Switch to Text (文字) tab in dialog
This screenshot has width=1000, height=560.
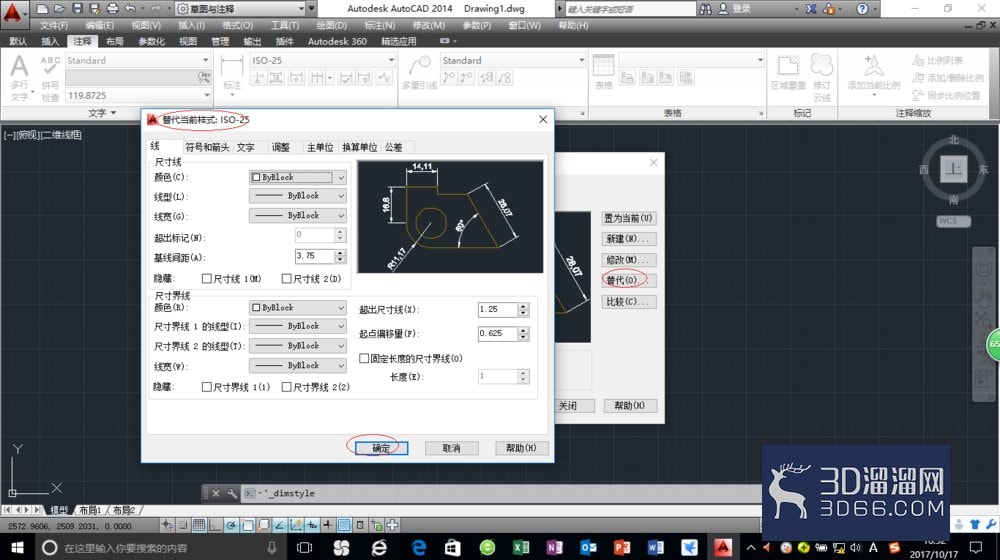[246, 147]
